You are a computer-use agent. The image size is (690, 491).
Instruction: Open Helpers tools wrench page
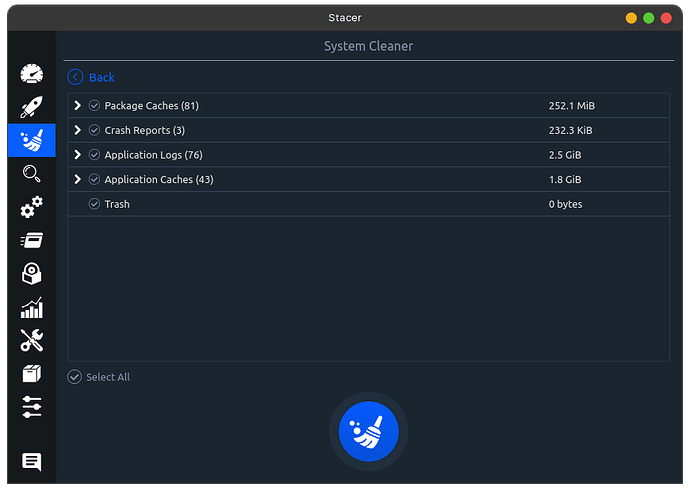(x=32, y=341)
